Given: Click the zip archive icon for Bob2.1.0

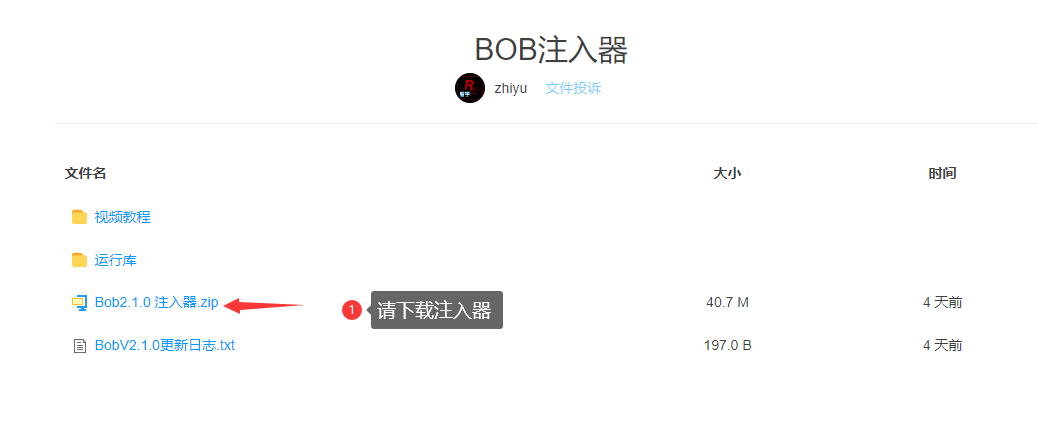Looking at the screenshot, I should pyautogui.click(x=79, y=303).
